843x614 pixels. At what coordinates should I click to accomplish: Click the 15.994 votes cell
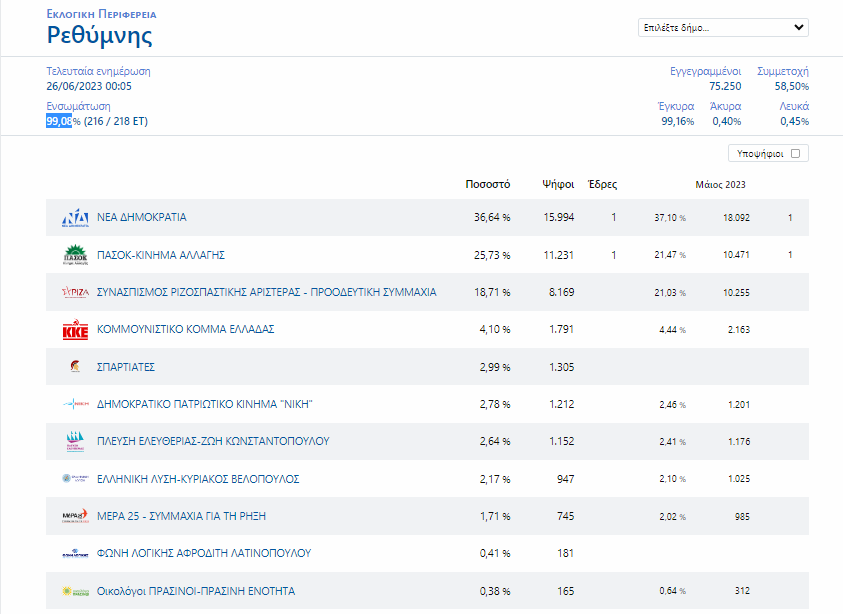pyautogui.click(x=559, y=217)
